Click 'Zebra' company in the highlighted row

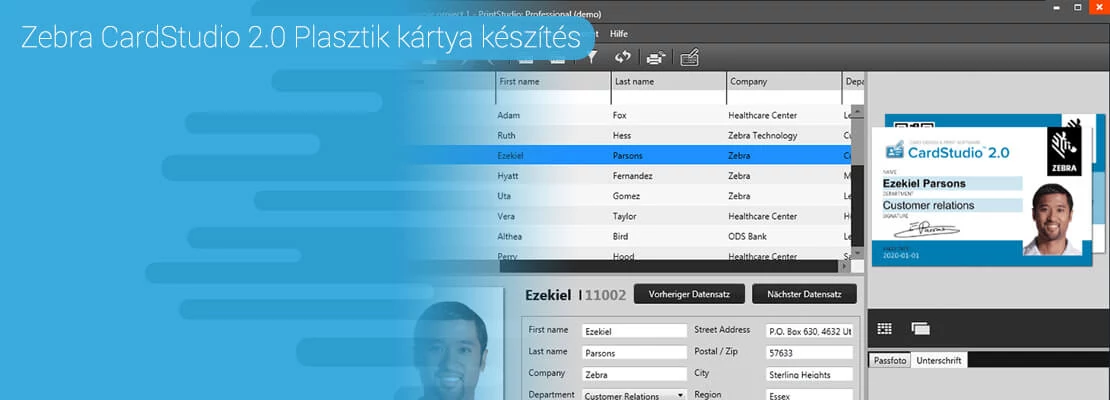pyautogui.click(x=739, y=156)
